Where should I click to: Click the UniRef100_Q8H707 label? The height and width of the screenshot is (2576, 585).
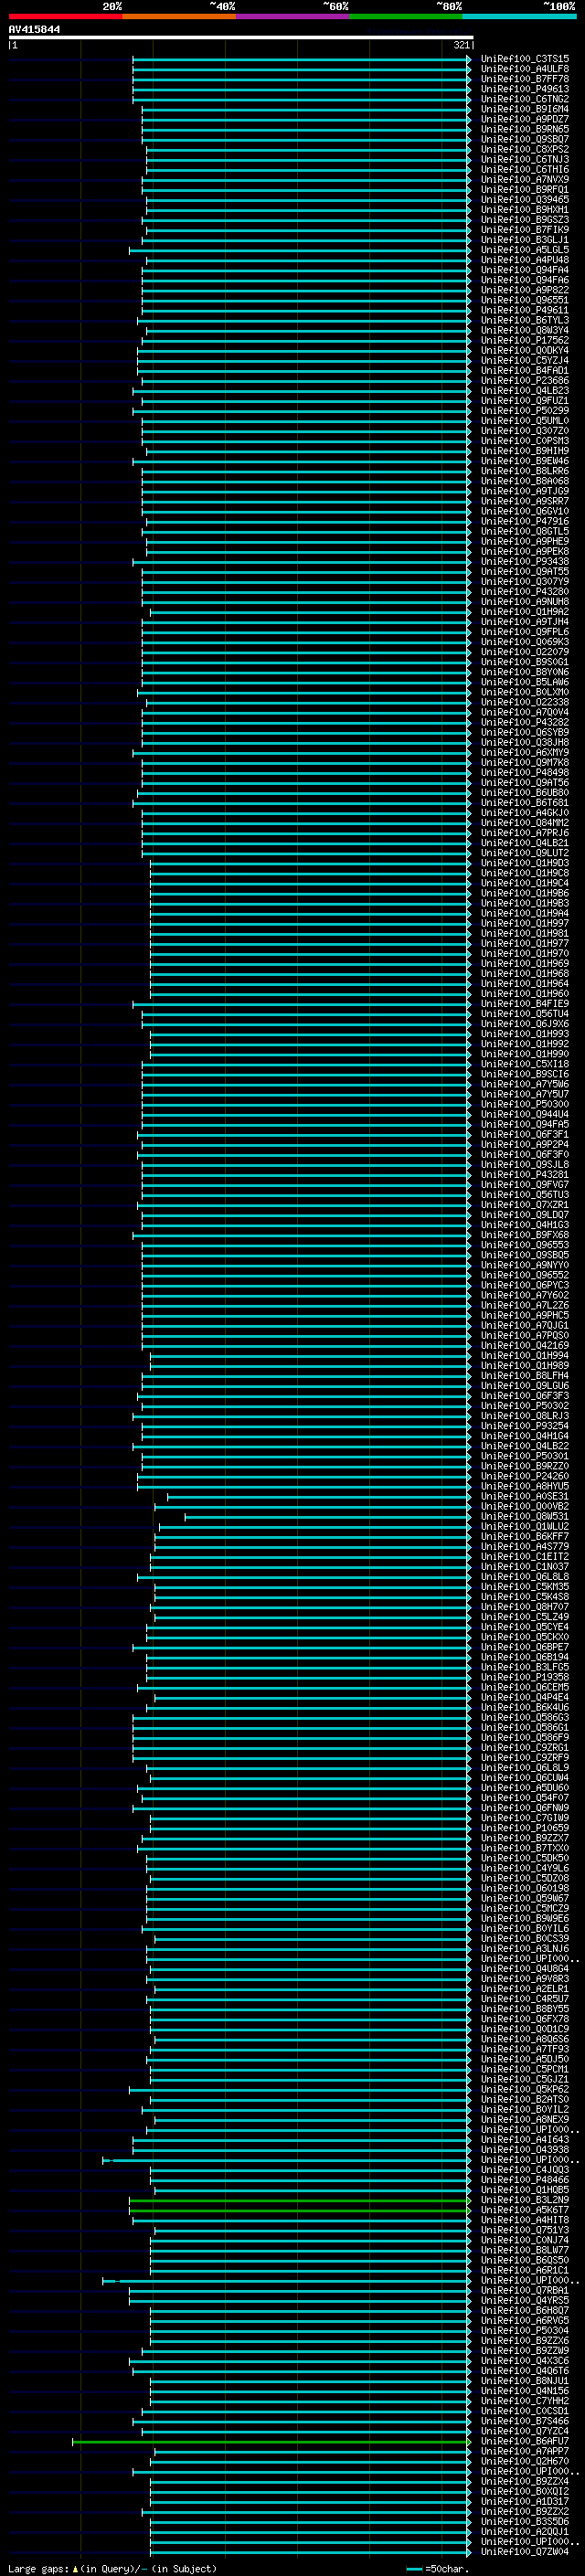click(x=525, y=1607)
